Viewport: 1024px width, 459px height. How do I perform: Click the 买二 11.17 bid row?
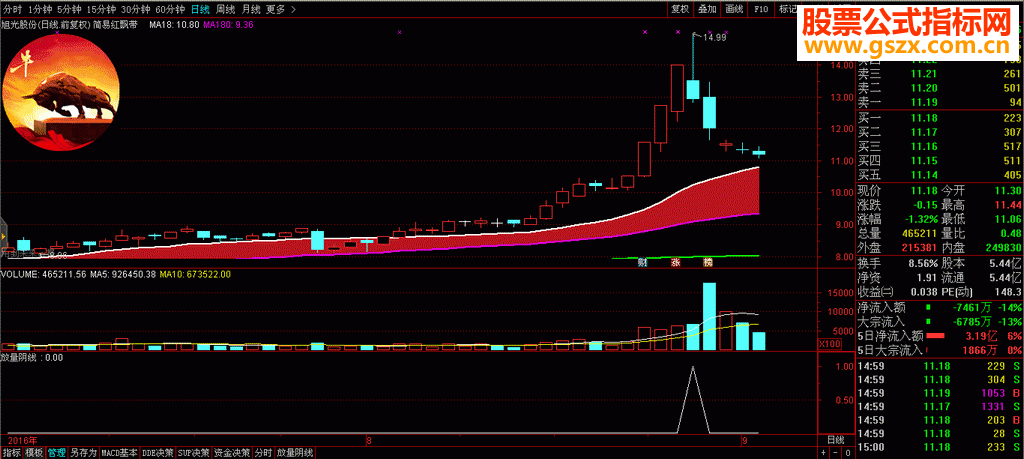click(x=938, y=131)
